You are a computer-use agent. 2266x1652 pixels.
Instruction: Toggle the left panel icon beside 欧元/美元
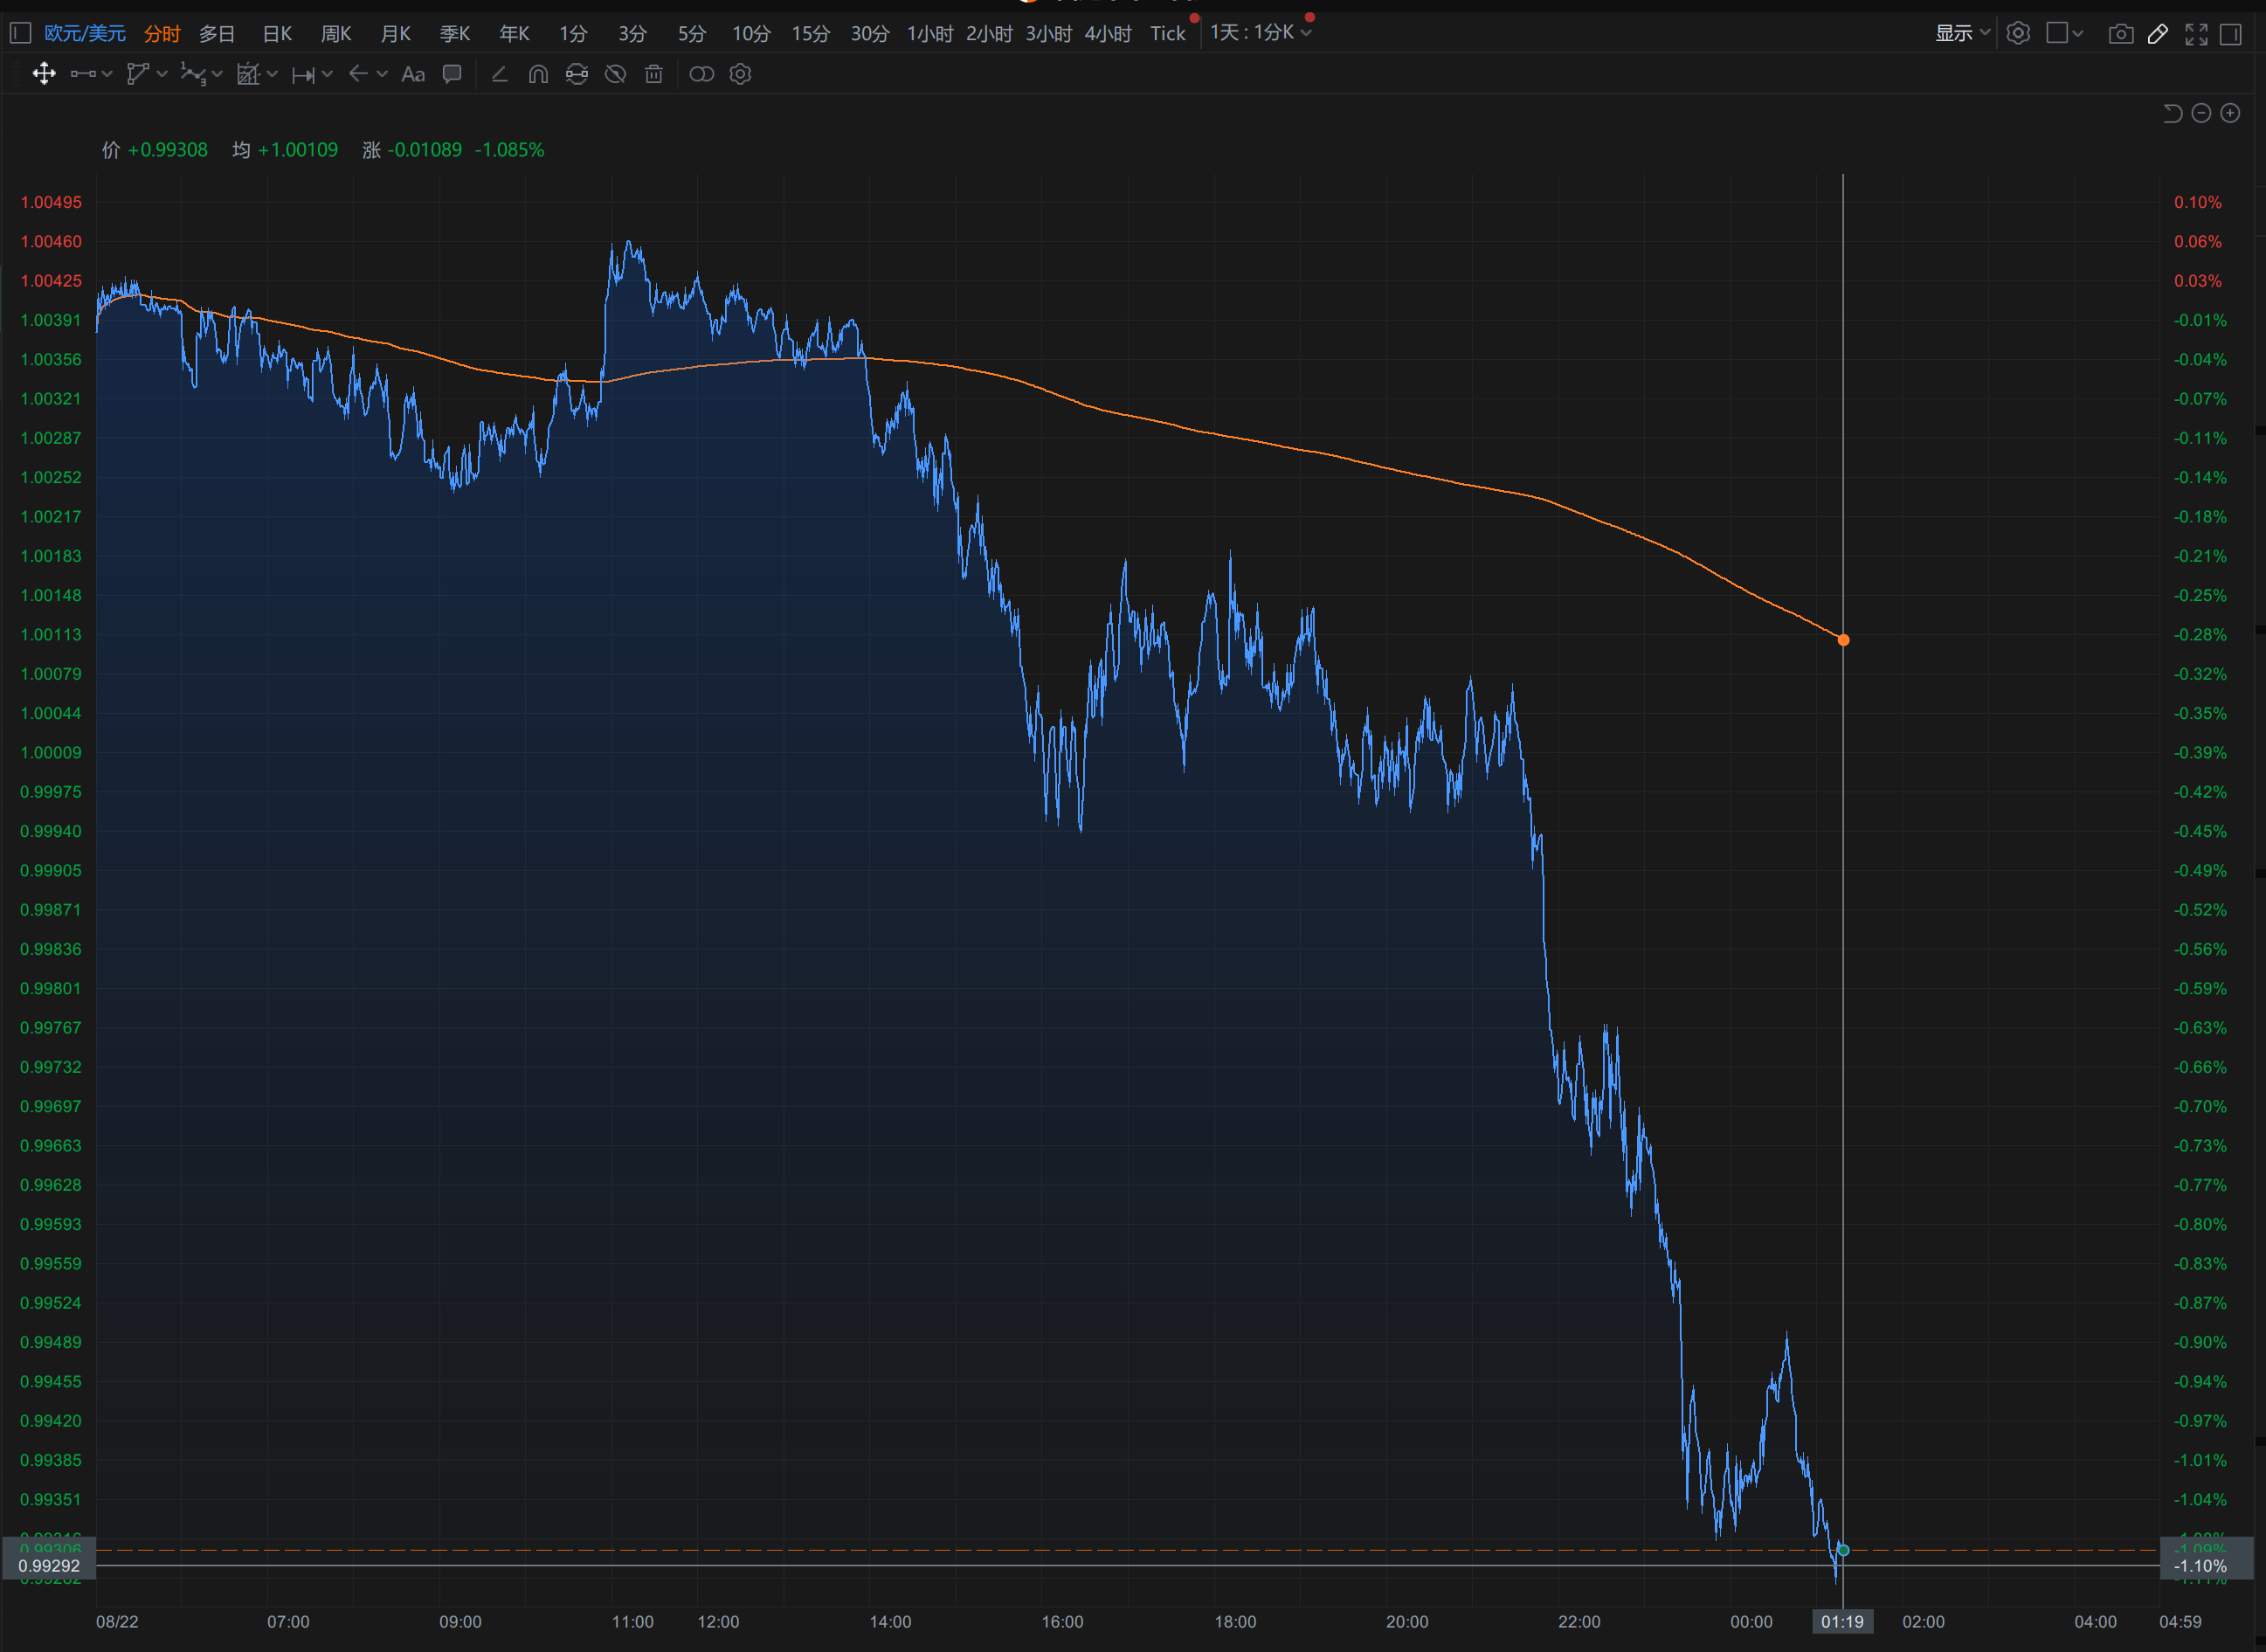point(21,33)
